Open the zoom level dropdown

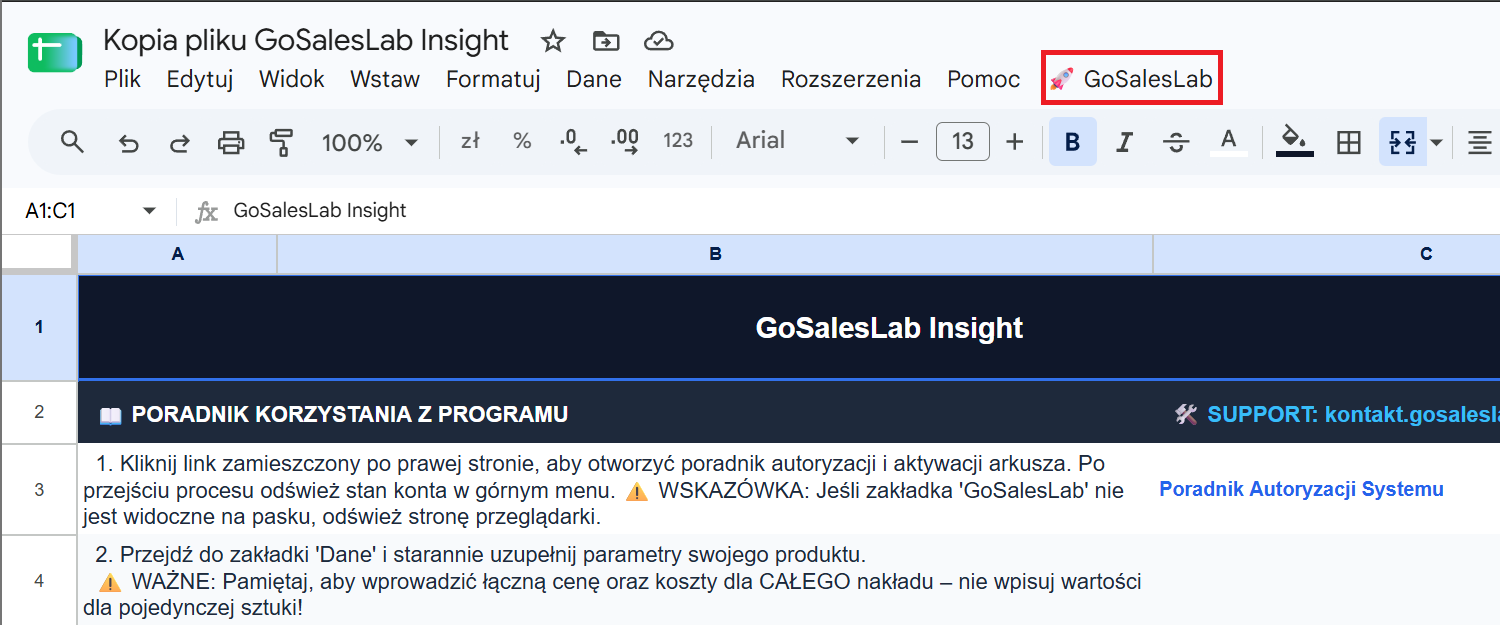[369, 142]
